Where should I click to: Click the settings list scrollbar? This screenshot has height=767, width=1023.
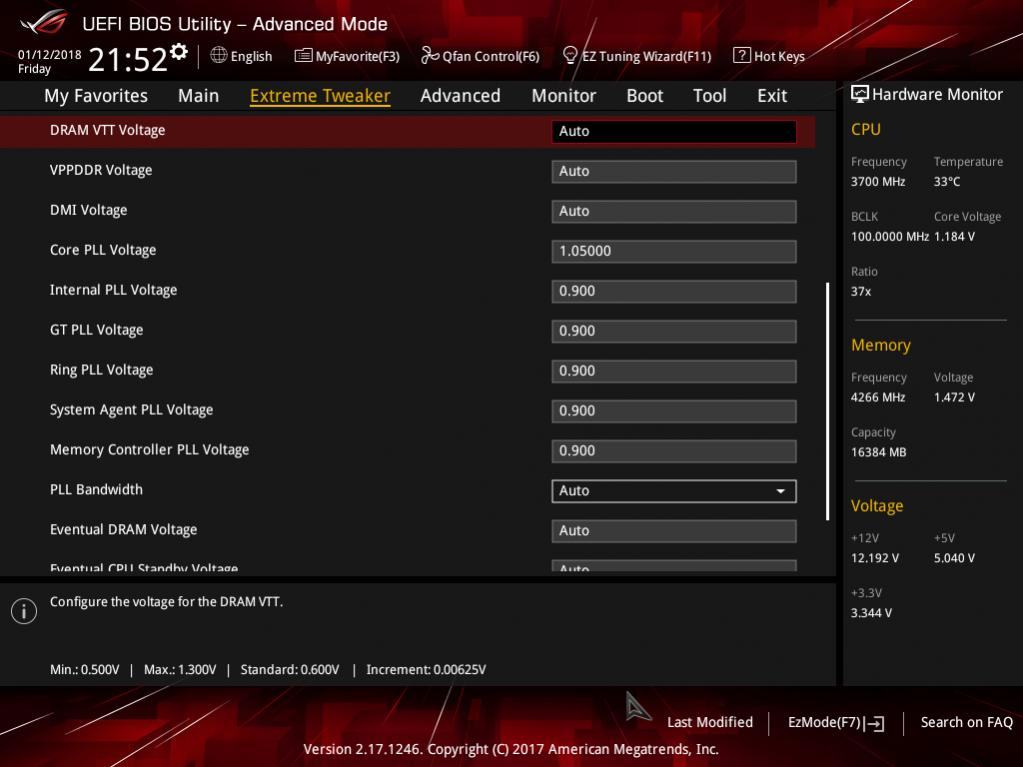pos(827,401)
